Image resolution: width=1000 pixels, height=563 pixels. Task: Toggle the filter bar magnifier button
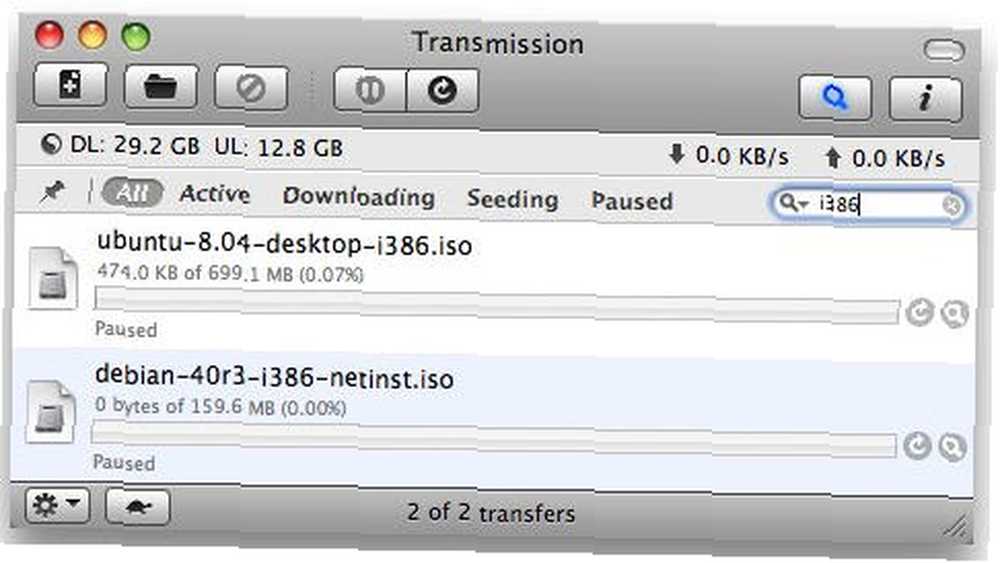coord(835,98)
